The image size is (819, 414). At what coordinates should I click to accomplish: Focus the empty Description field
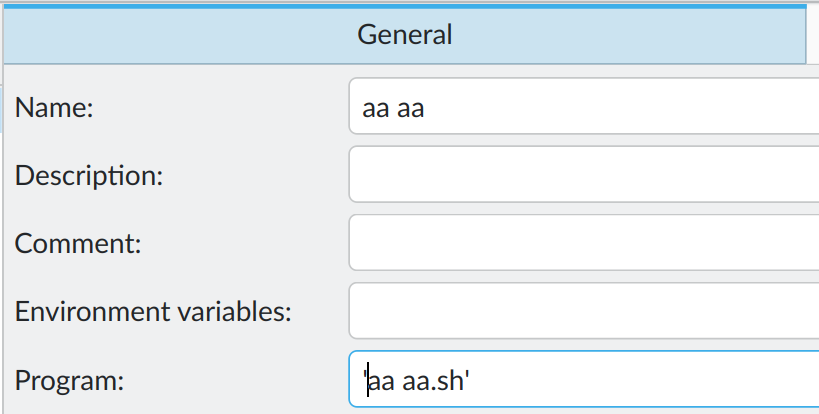(x=583, y=175)
